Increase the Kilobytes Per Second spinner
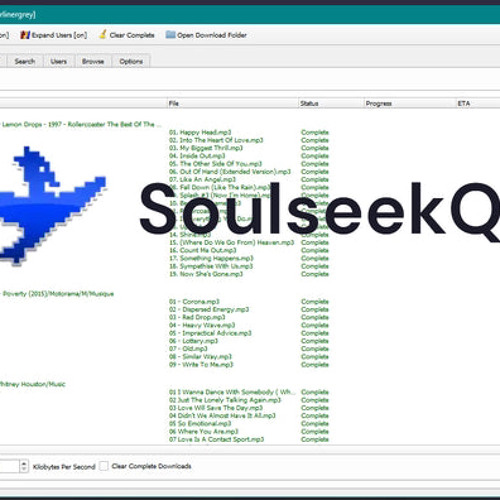The height and width of the screenshot is (500, 500). pos(24,463)
